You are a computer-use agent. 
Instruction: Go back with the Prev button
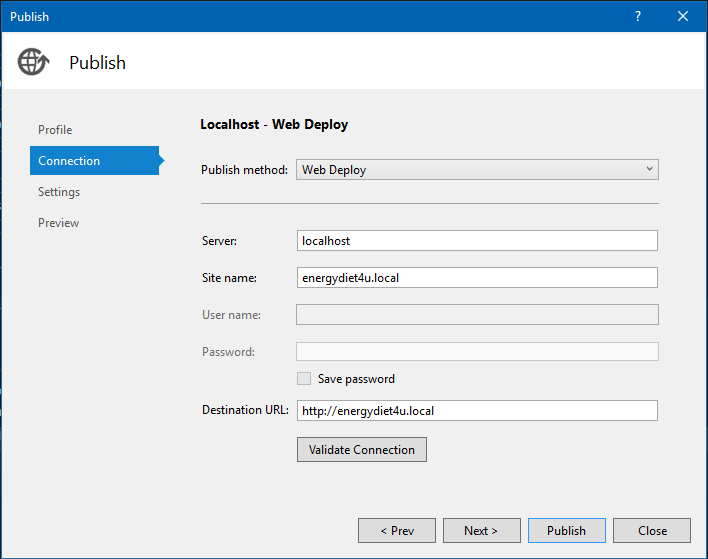coord(397,531)
